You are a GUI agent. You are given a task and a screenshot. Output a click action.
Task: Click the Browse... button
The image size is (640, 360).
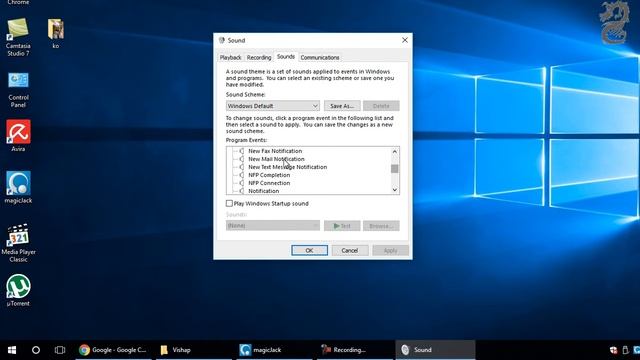(381, 226)
